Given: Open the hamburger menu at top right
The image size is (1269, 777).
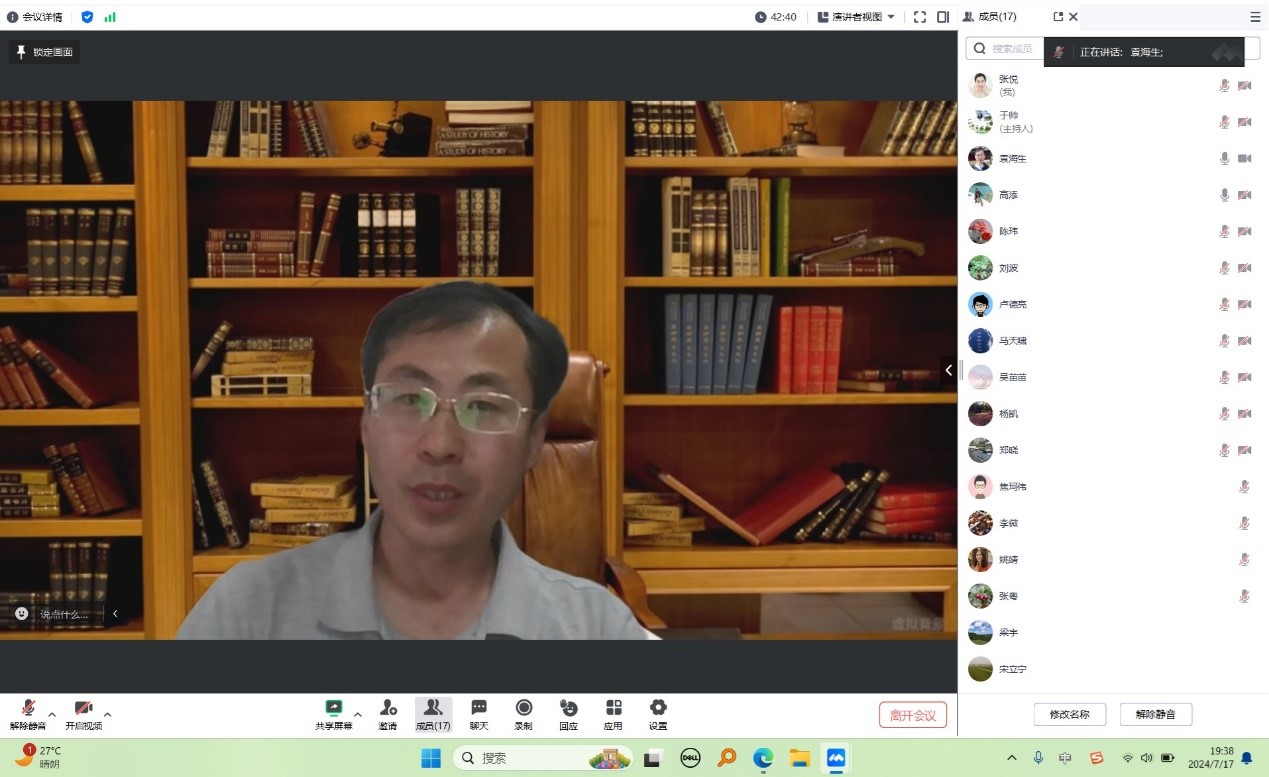Looking at the screenshot, I should pos(1255,17).
